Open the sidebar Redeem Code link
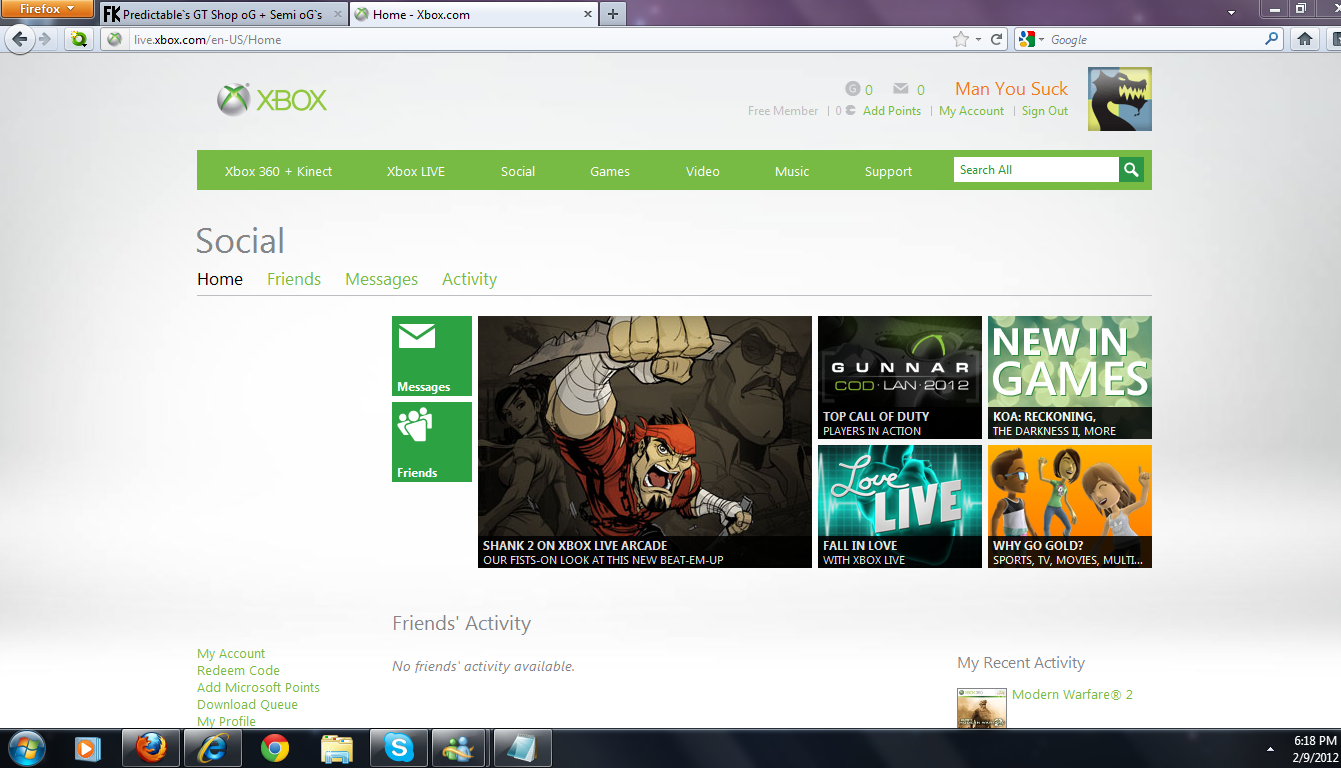 tap(238, 670)
